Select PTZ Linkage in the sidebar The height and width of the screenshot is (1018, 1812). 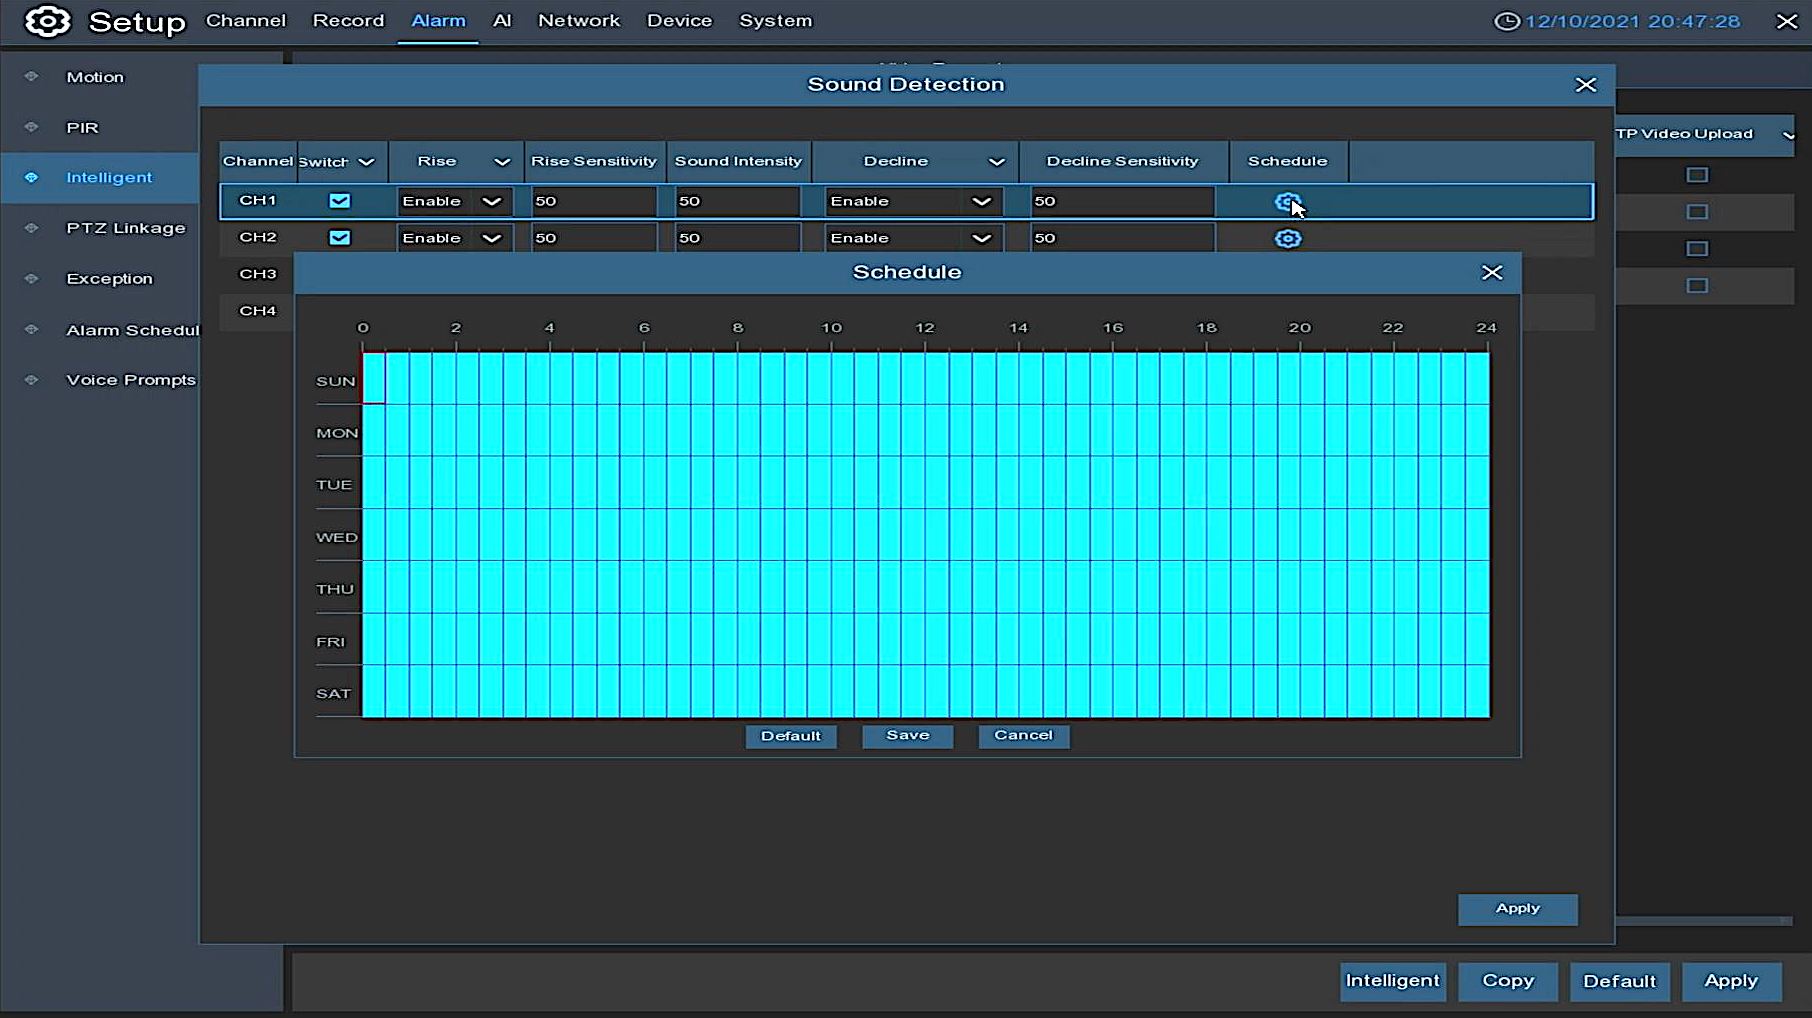126,228
